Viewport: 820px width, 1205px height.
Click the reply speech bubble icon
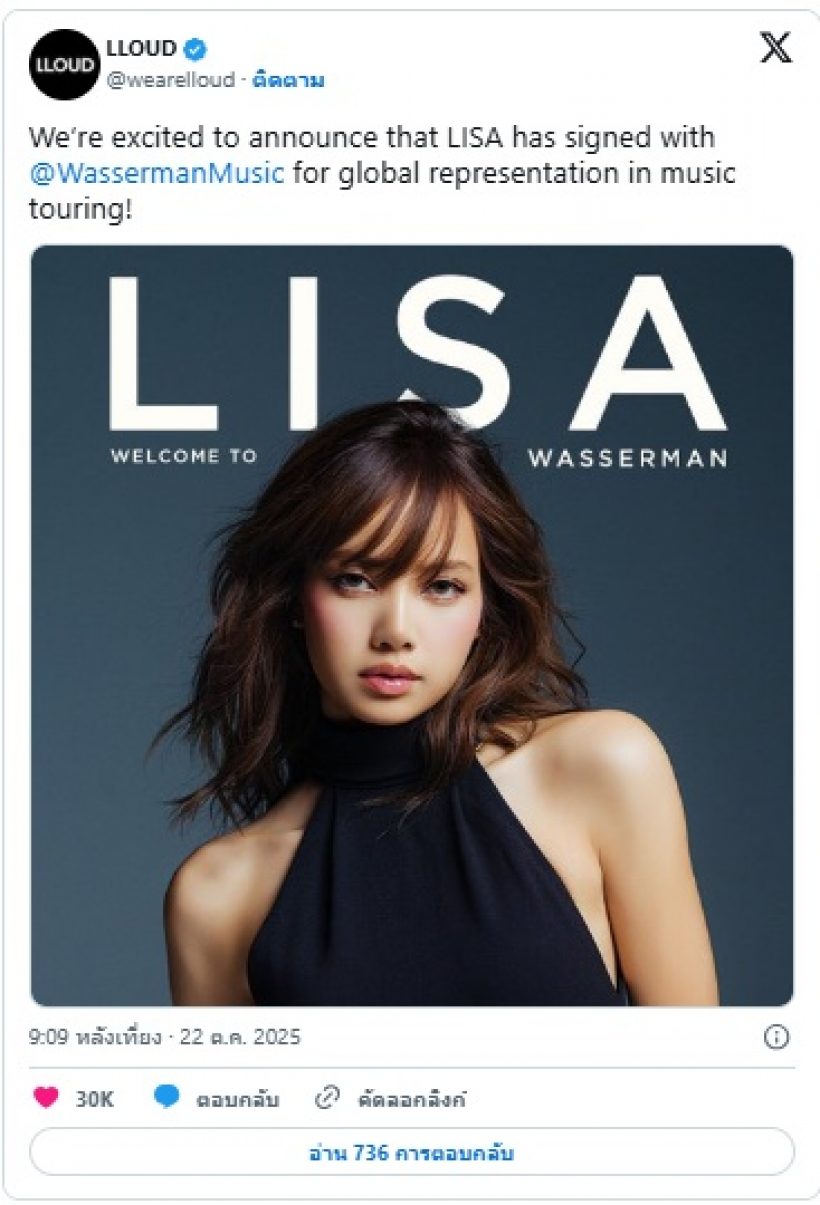167,1098
